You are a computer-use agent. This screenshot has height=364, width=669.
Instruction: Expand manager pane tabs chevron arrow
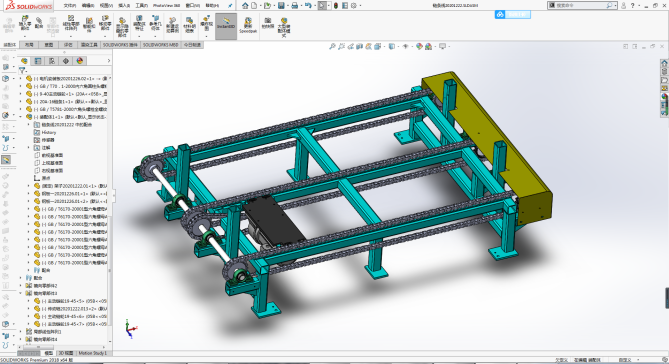click(108, 61)
